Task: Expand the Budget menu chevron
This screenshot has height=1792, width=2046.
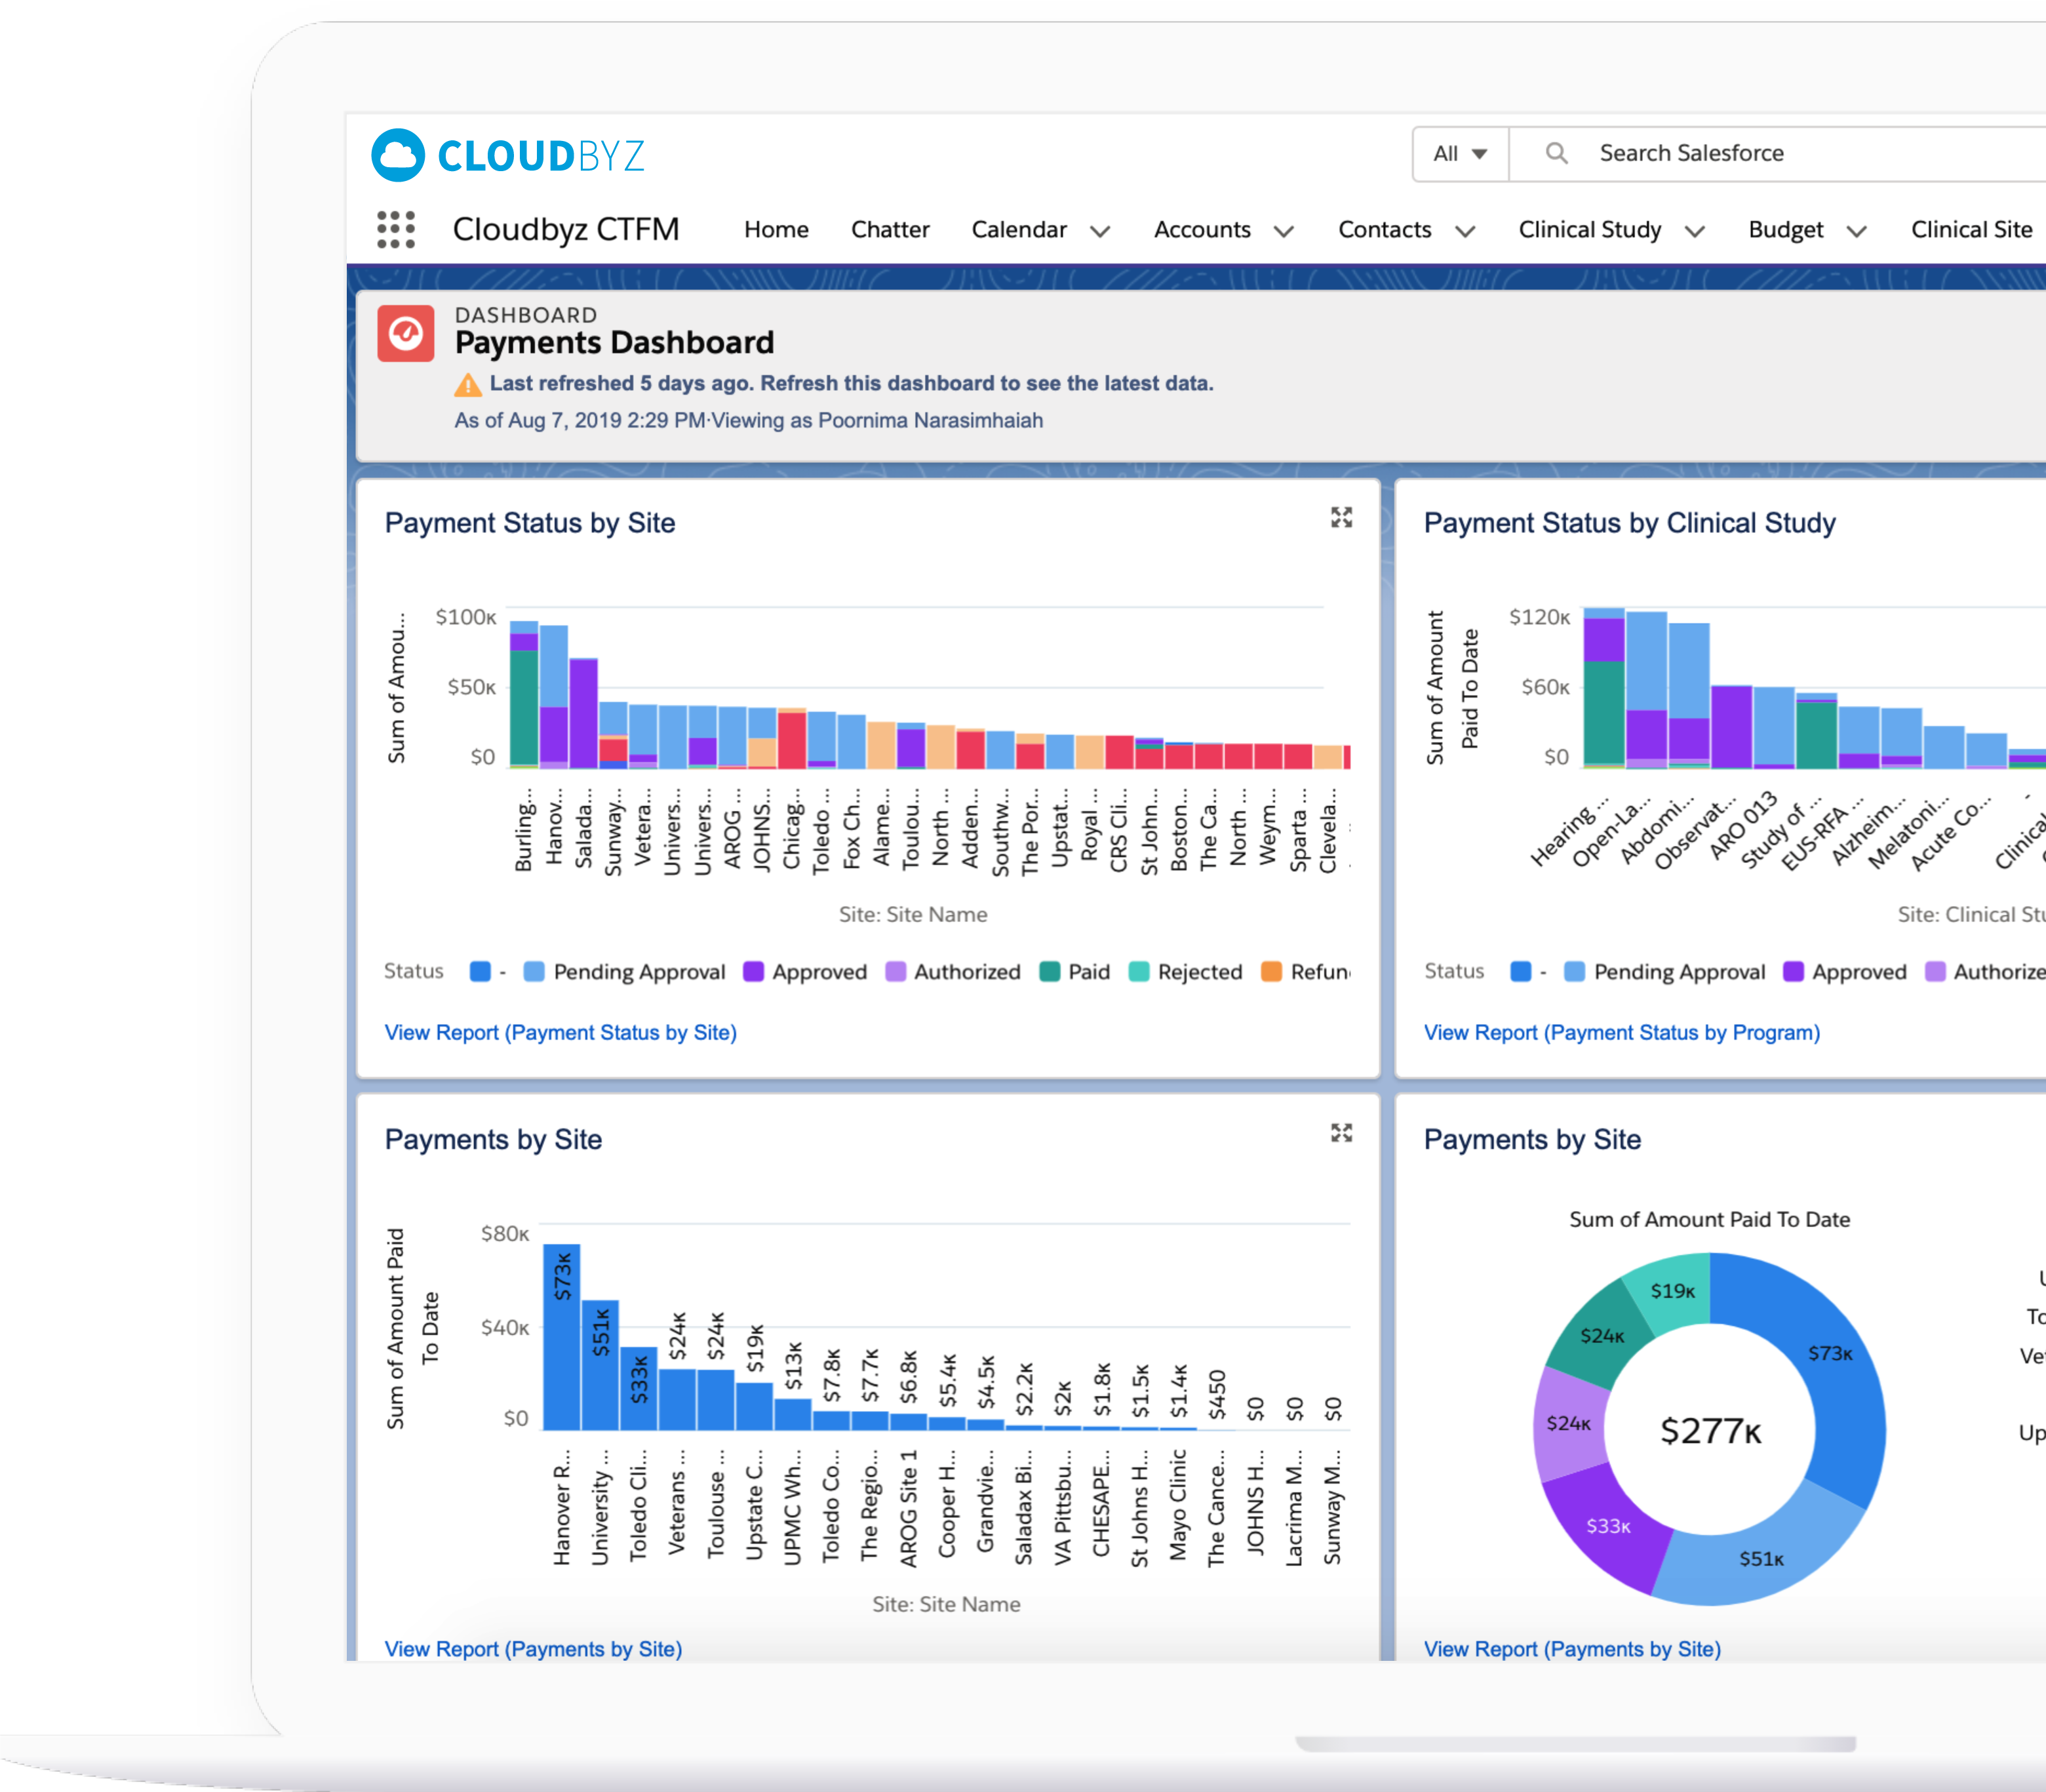Action: click(1857, 231)
